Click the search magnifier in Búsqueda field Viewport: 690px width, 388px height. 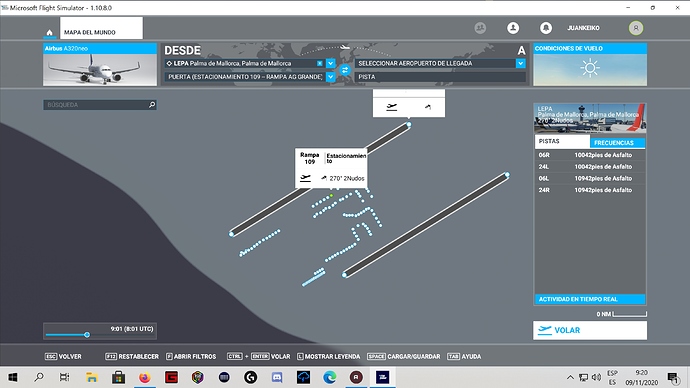(152, 105)
